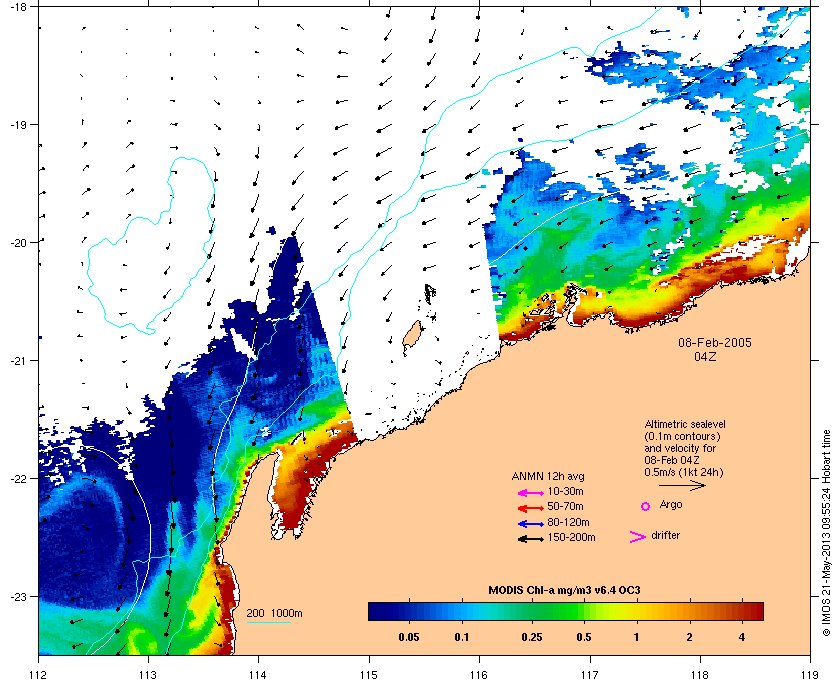Screen dimensions: 840x680
Task: Click the '(0.1m contours)' text line
Action: (682, 436)
